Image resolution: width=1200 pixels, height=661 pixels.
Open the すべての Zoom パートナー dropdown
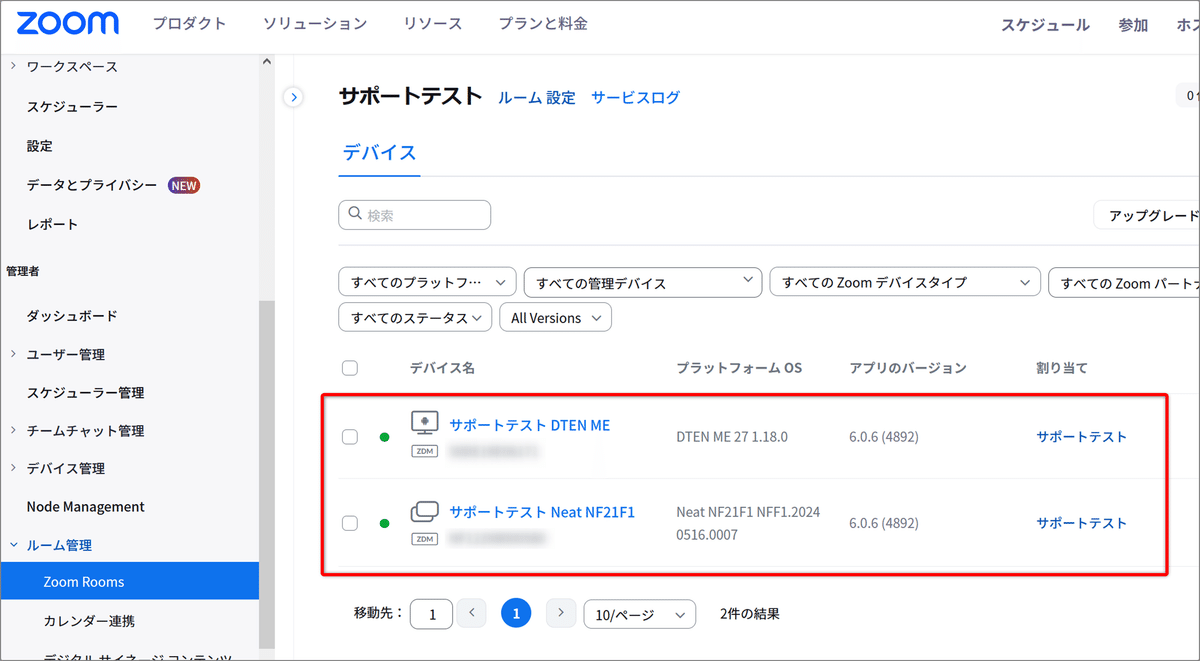pyautogui.click(x=1124, y=282)
